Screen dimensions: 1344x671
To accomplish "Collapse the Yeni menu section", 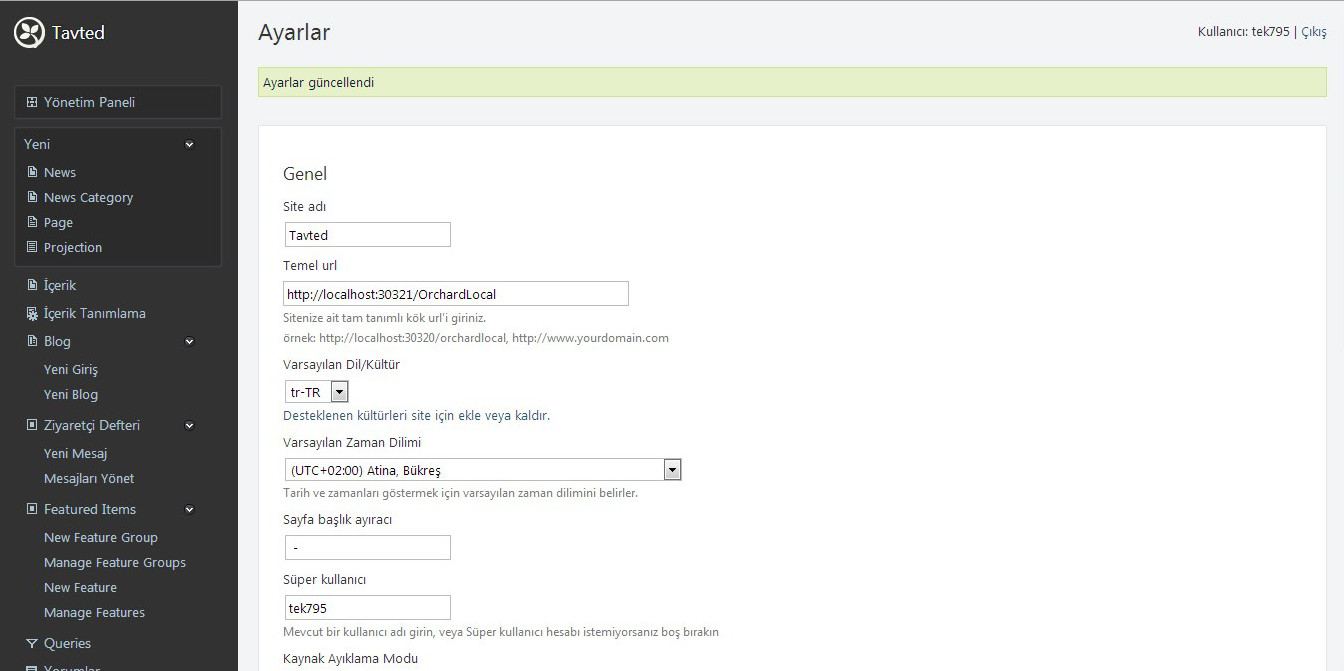I will [190, 144].
